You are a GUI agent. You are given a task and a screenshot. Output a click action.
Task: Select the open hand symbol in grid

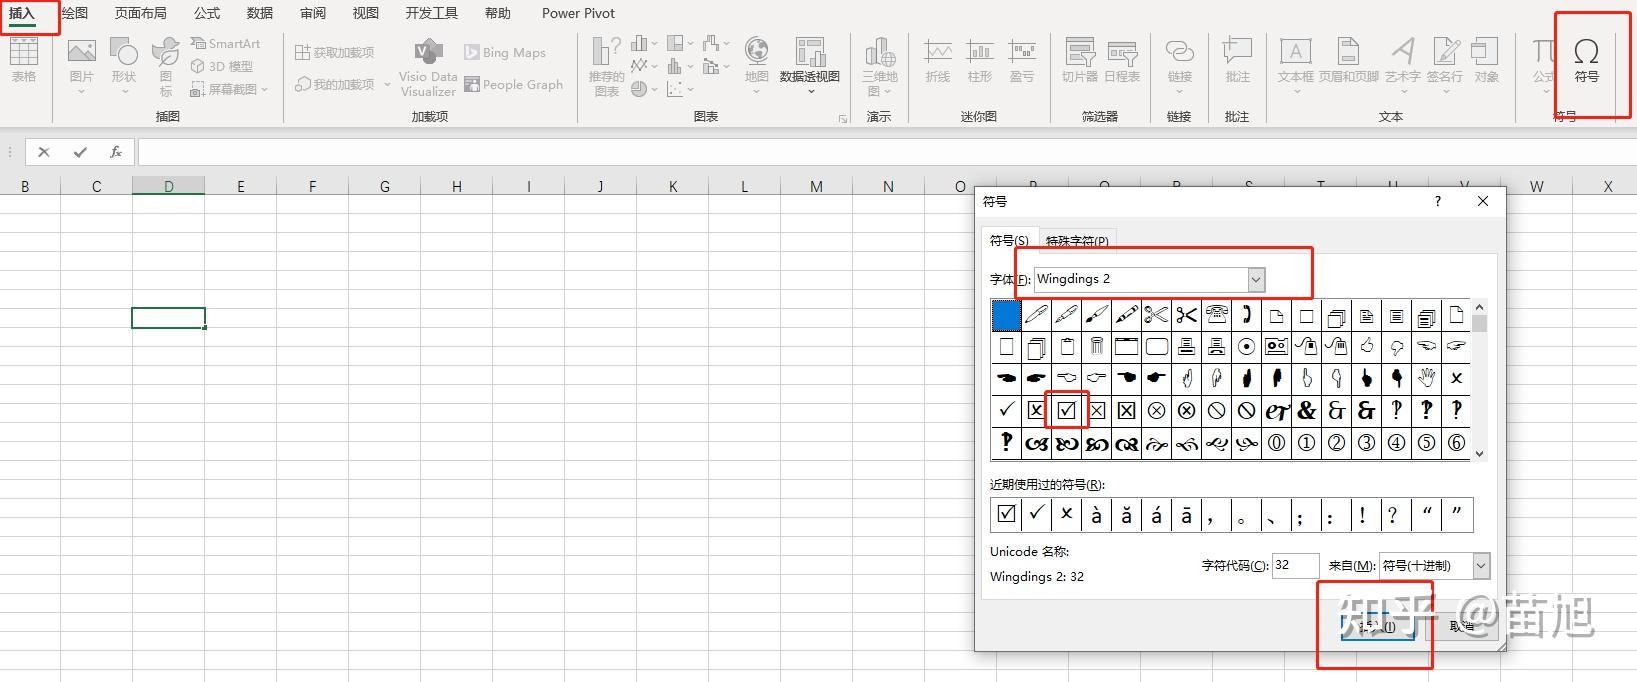click(x=1426, y=378)
